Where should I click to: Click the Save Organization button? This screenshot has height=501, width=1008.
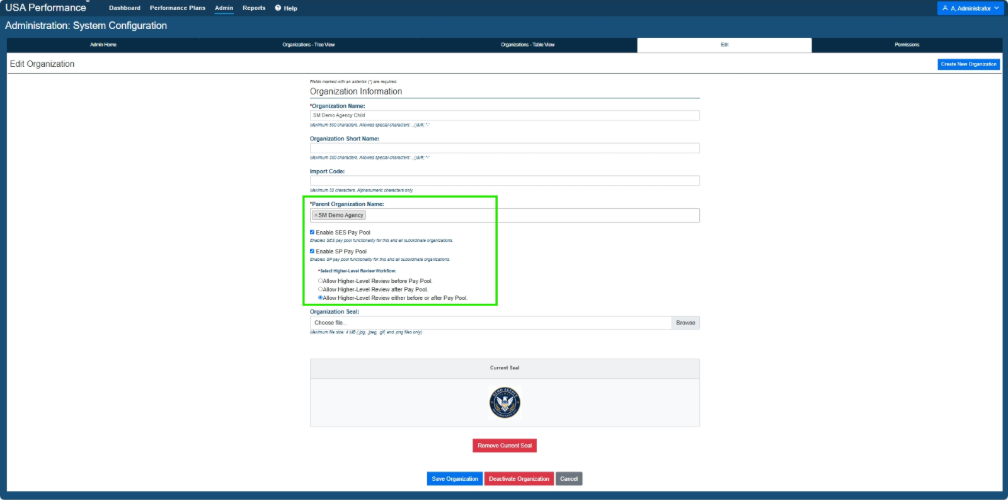[454, 479]
